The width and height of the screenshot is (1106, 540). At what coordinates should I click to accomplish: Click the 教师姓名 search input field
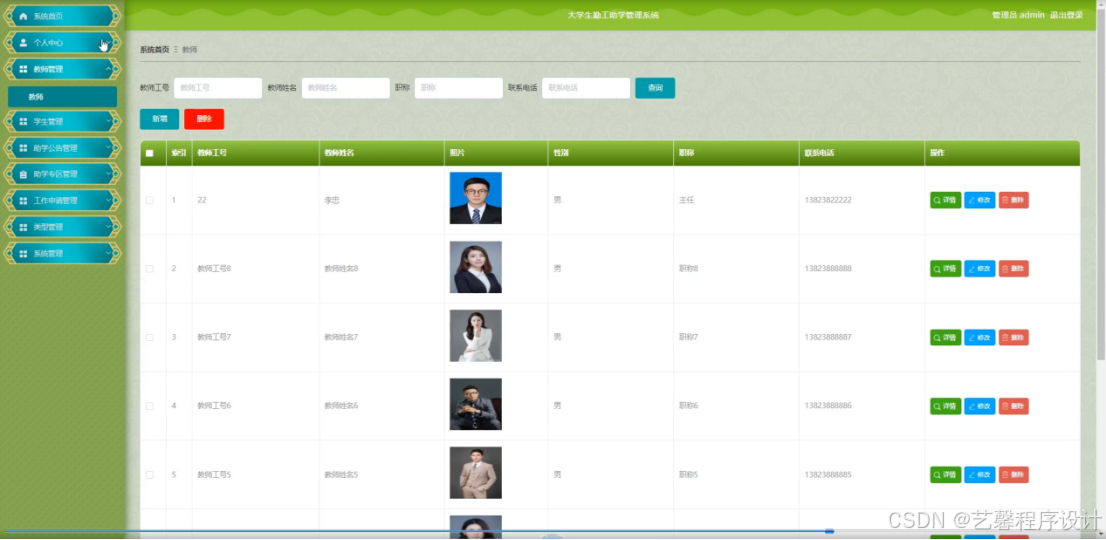point(346,88)
